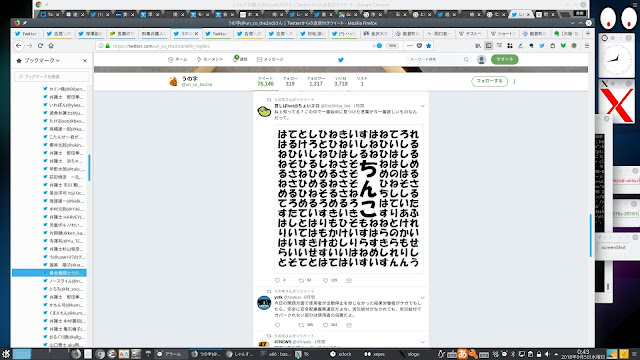This screenshot has width=640, height=360.
Task: Go to Twitter ホーム
Action: coord(178,59)
